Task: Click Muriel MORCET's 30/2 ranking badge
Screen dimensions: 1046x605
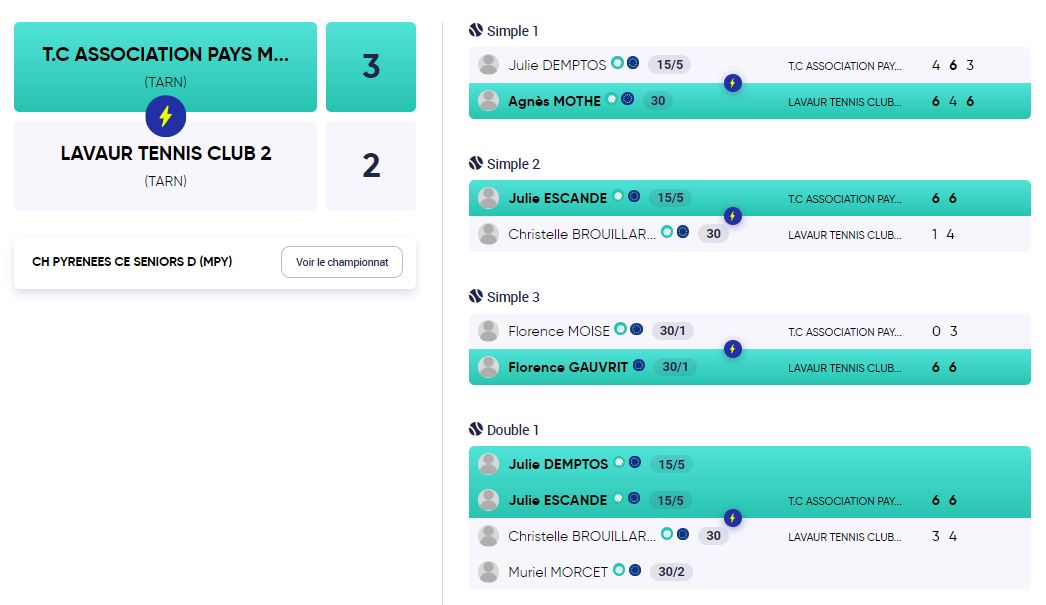Action: 671,572
